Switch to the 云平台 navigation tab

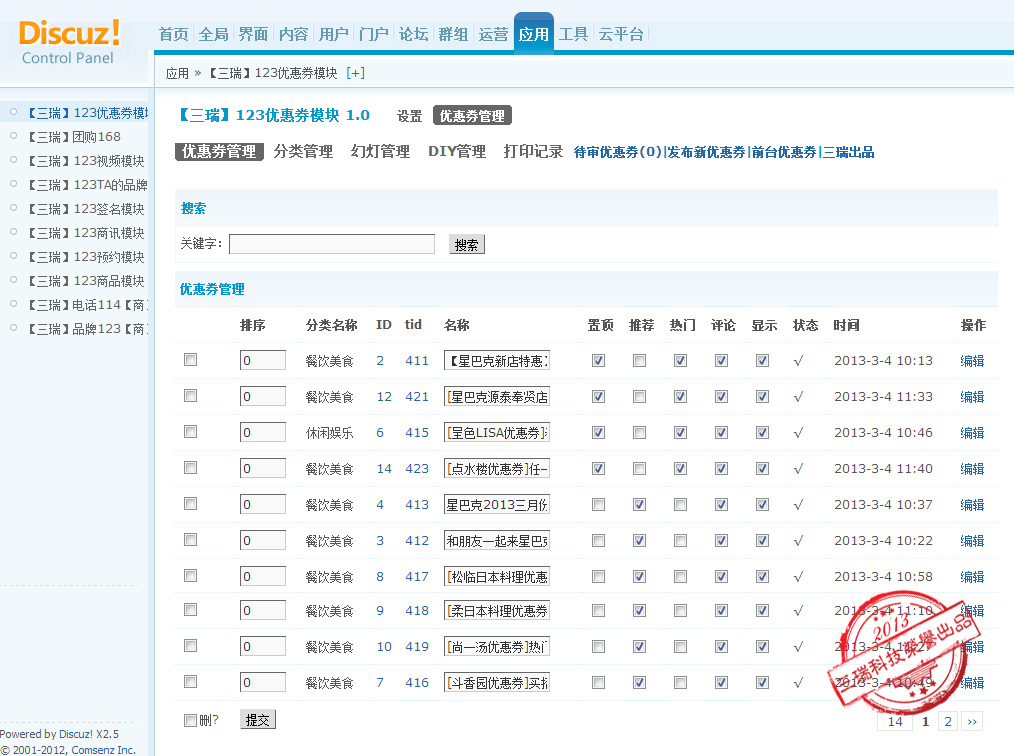[x=621, y=34]
